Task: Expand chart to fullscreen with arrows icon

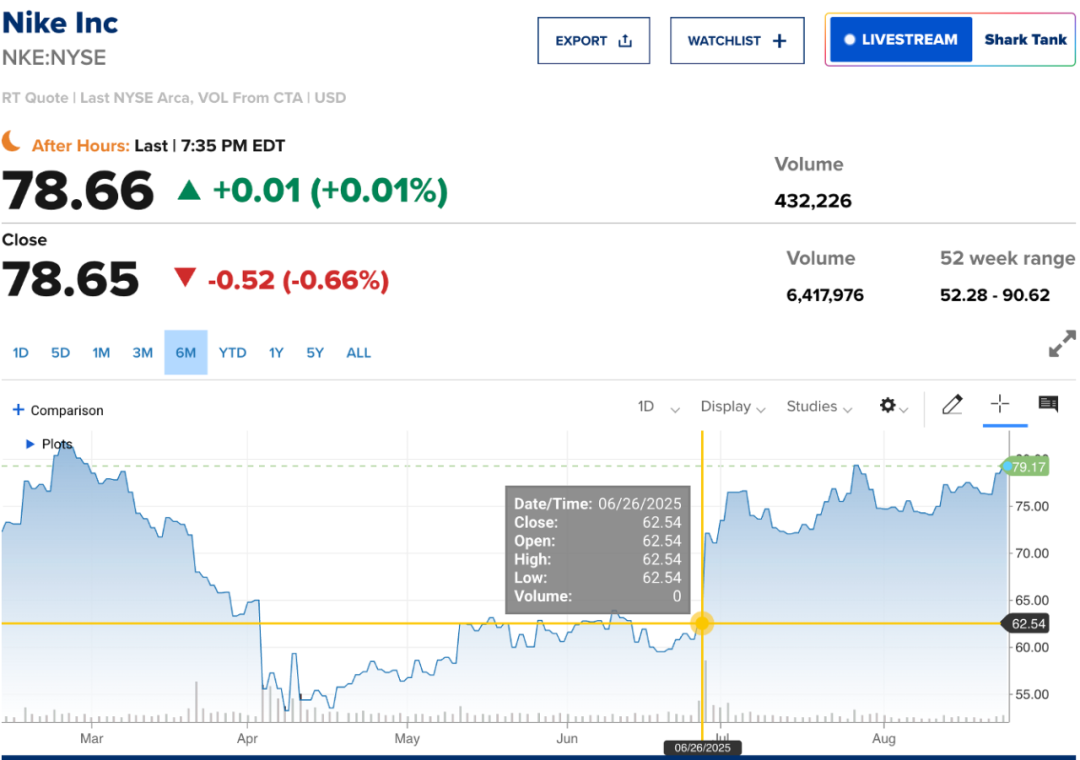Action: coord(1061,344)
